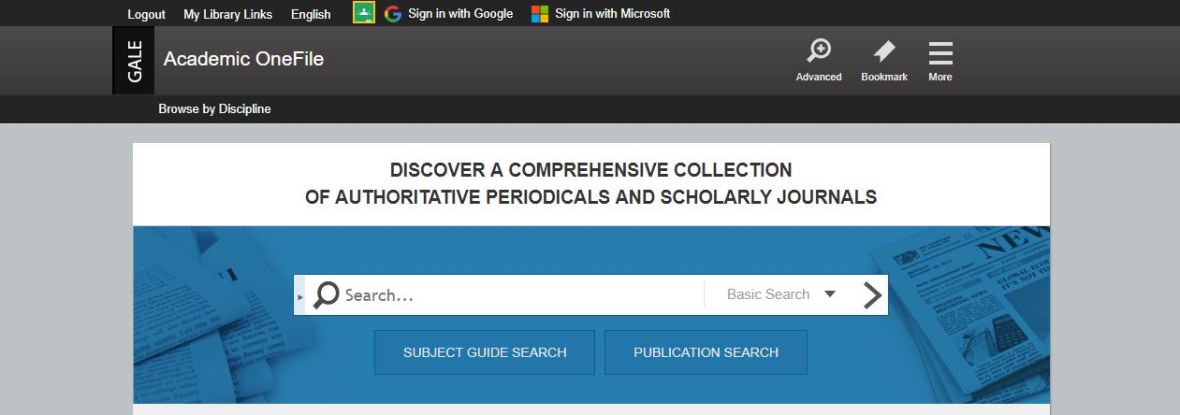Open the English language selector
This screenshot has height=415, width=1180.
311,14
